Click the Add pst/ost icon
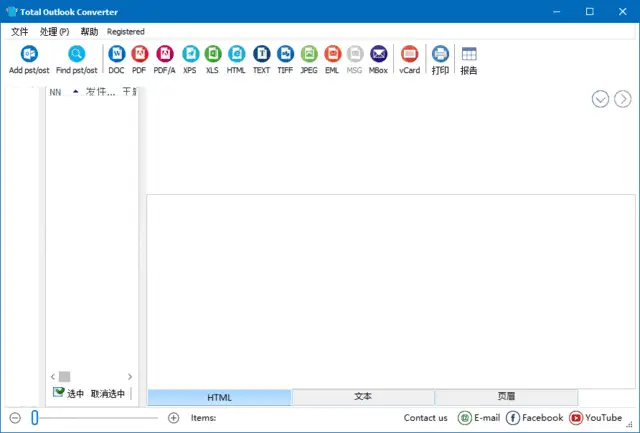The image size is (640, 433). pyautogui.click(x=28, y=54)
